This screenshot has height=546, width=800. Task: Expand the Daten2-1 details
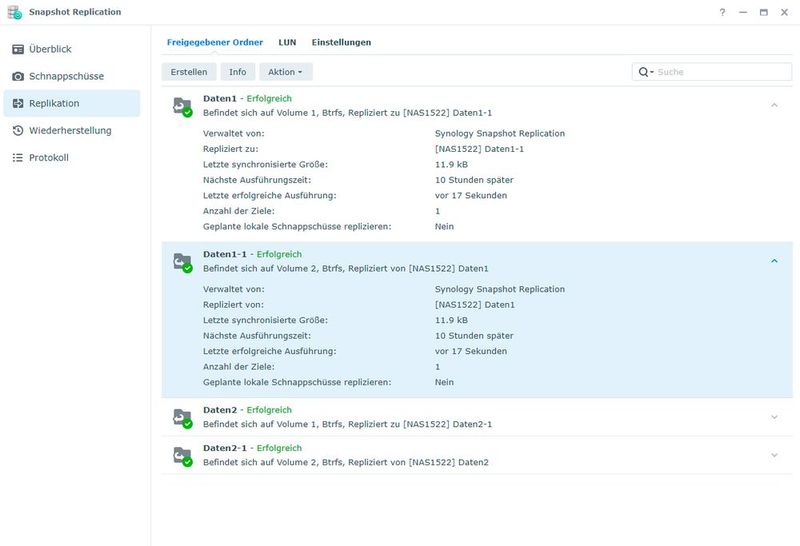[x=774, y=455]
